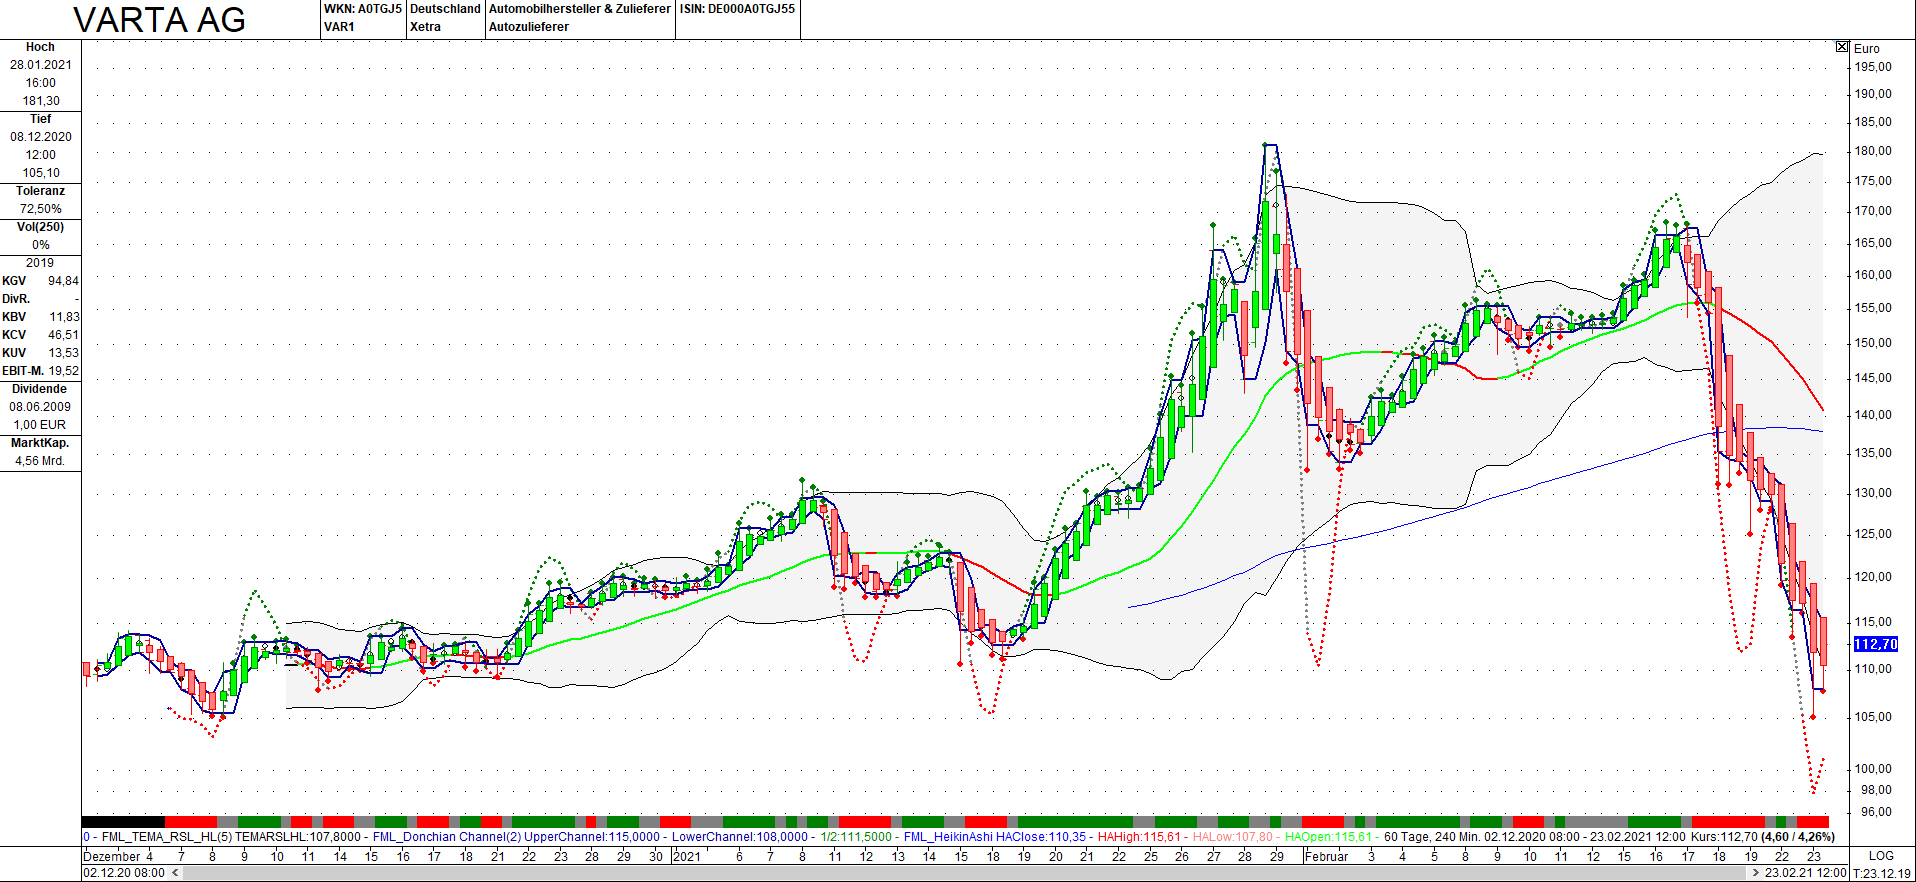This screenshot has width=1916, height=882.
Task: Click the Dividende header
Action: pyautogui.click(x=40, y=389)
